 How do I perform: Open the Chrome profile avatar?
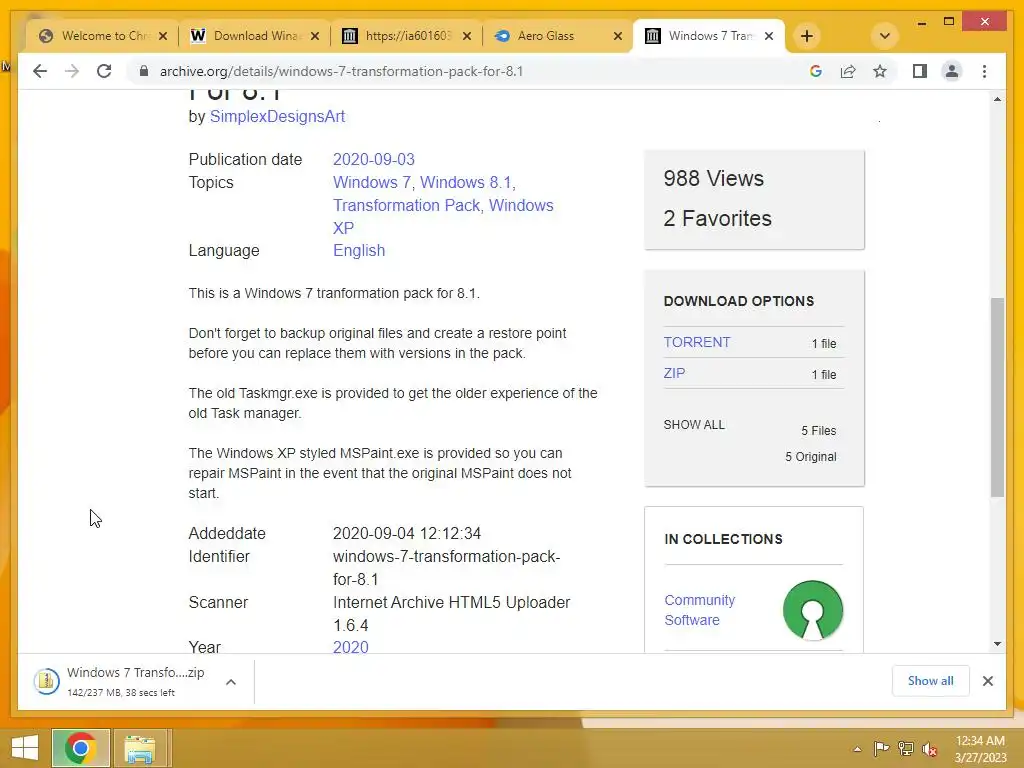coord(952,71)
